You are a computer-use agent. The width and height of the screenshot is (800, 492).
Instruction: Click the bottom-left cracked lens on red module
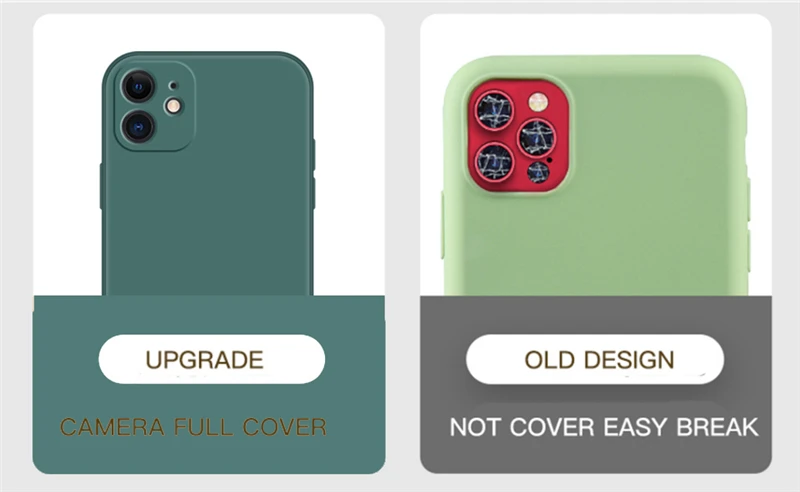(494, 162)
